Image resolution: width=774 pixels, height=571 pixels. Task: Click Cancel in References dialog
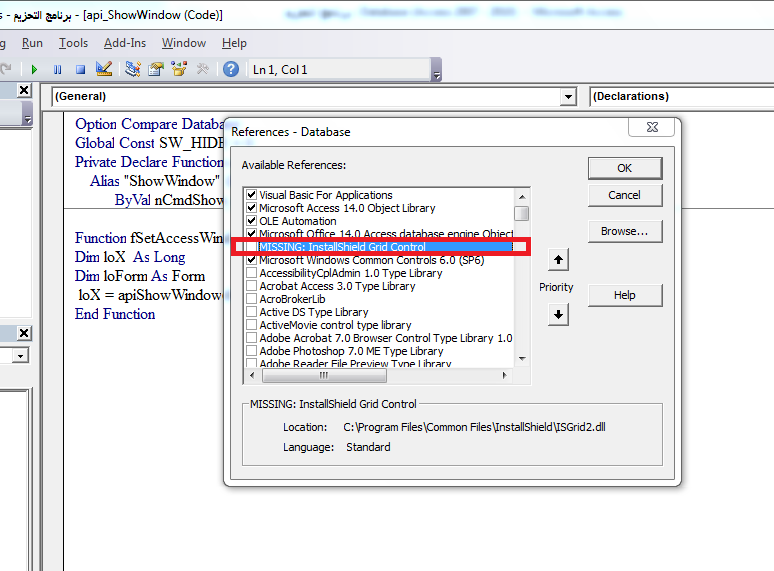(625, 195)
